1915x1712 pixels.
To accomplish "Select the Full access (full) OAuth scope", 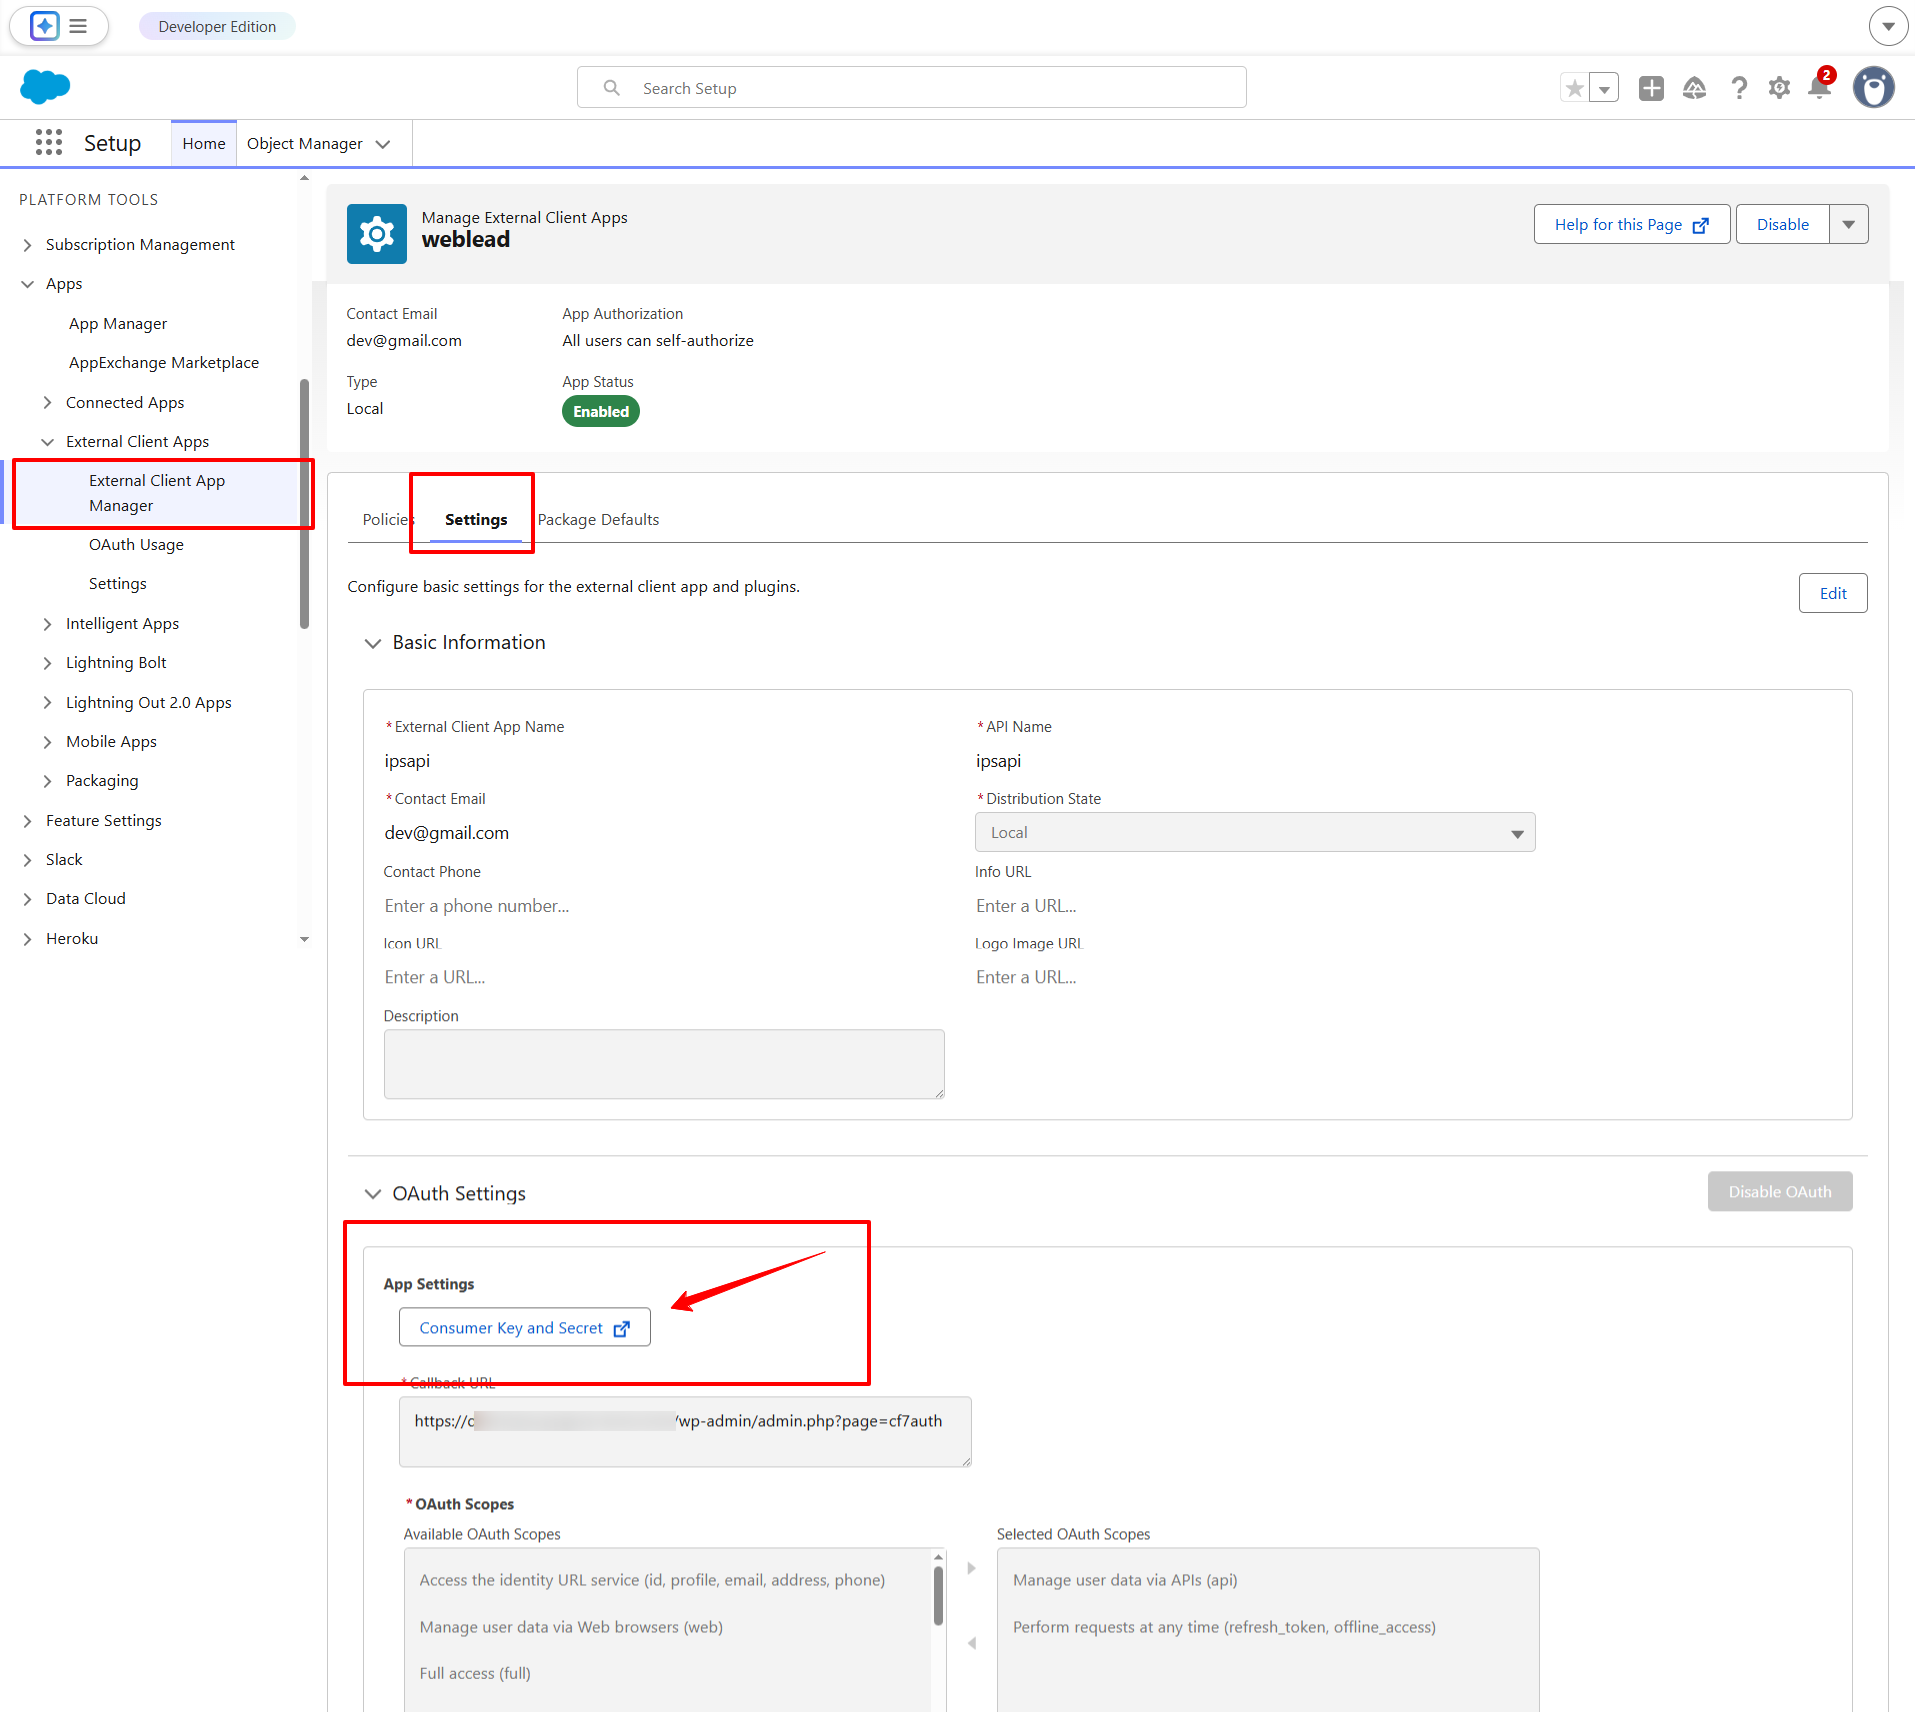I will tap(473, 1672).
